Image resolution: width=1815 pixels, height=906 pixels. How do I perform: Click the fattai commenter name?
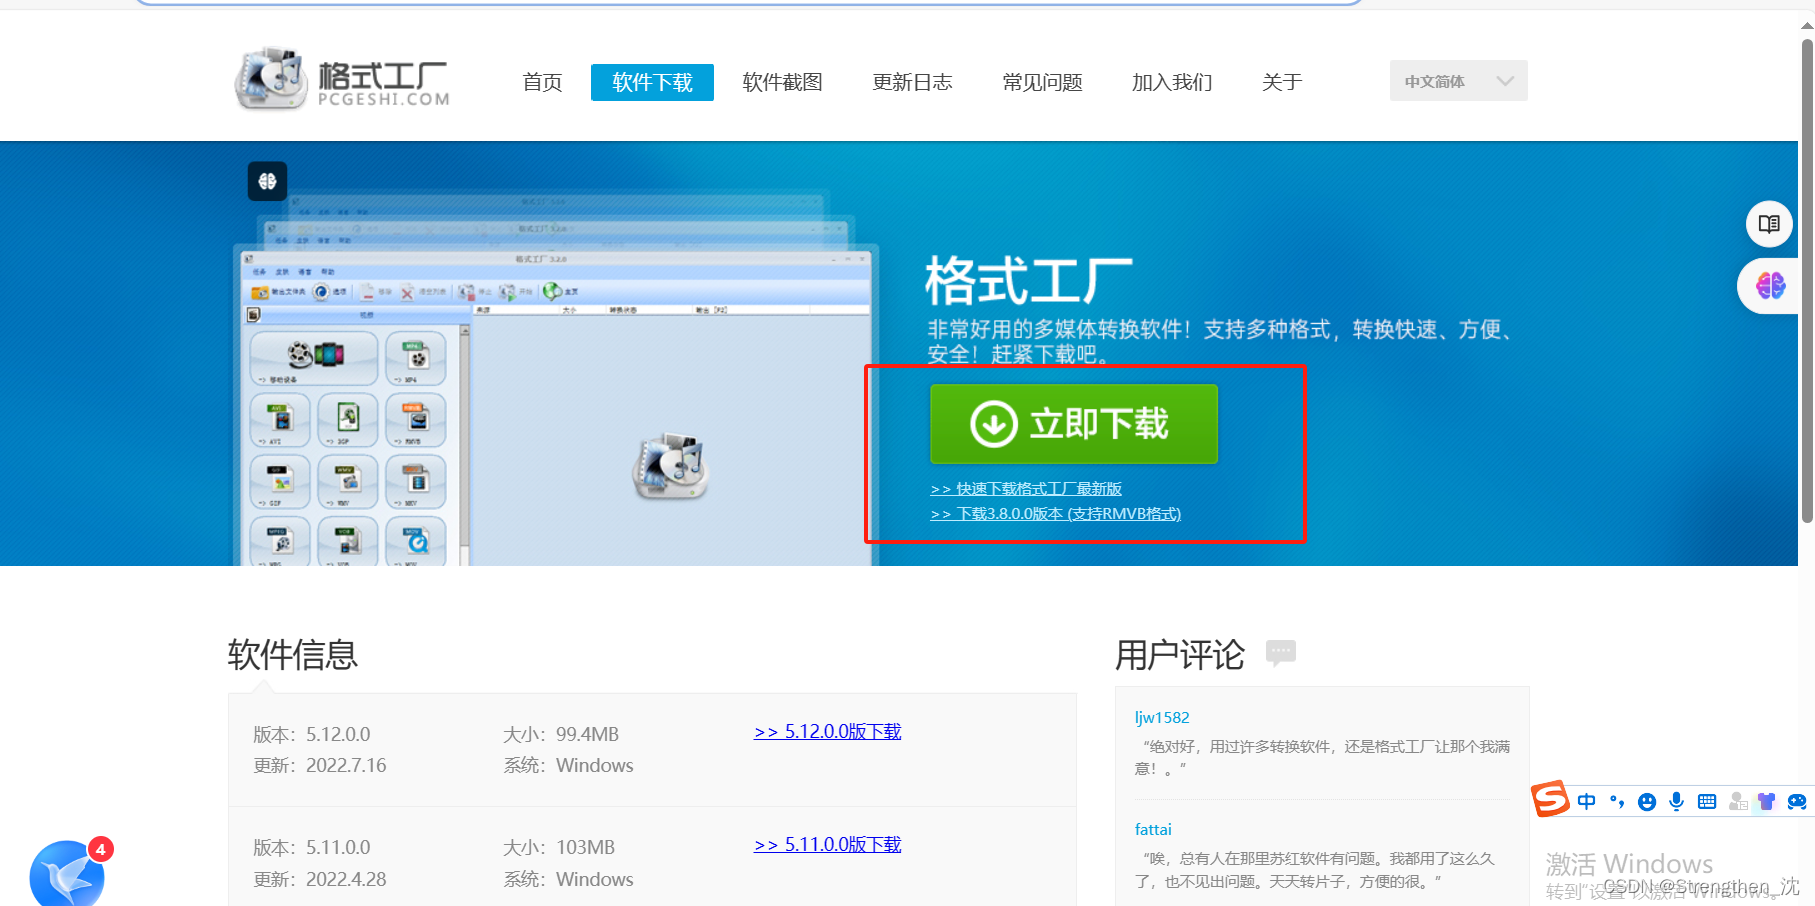point(1153,830)
